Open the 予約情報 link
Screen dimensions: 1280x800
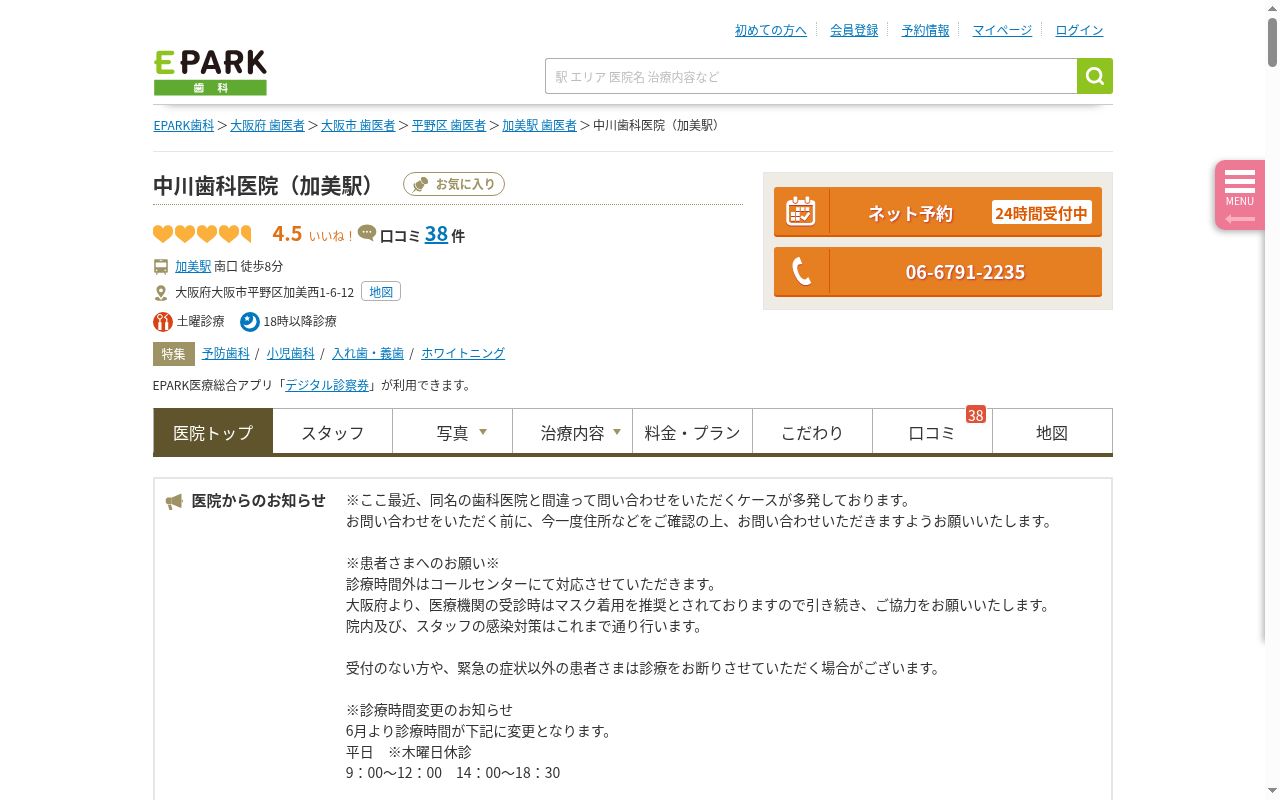tap(926, 30)
